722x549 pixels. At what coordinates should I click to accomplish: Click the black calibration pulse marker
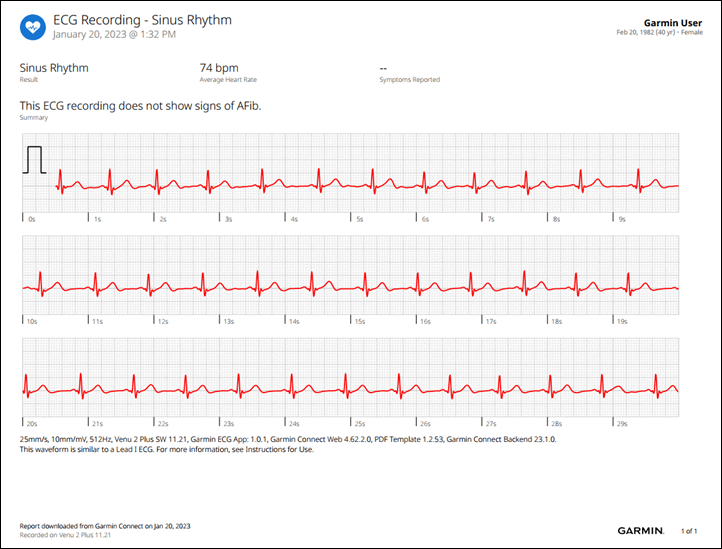35,160
